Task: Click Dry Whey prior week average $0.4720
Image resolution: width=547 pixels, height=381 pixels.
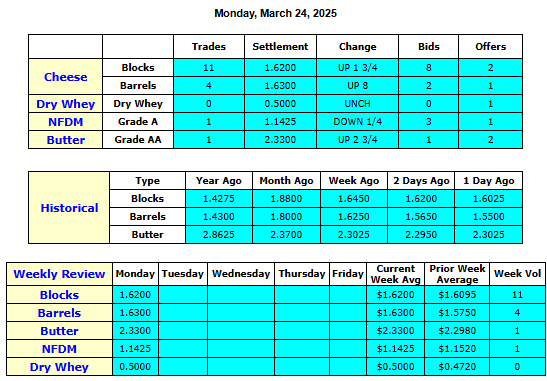Action: point(457,367)
